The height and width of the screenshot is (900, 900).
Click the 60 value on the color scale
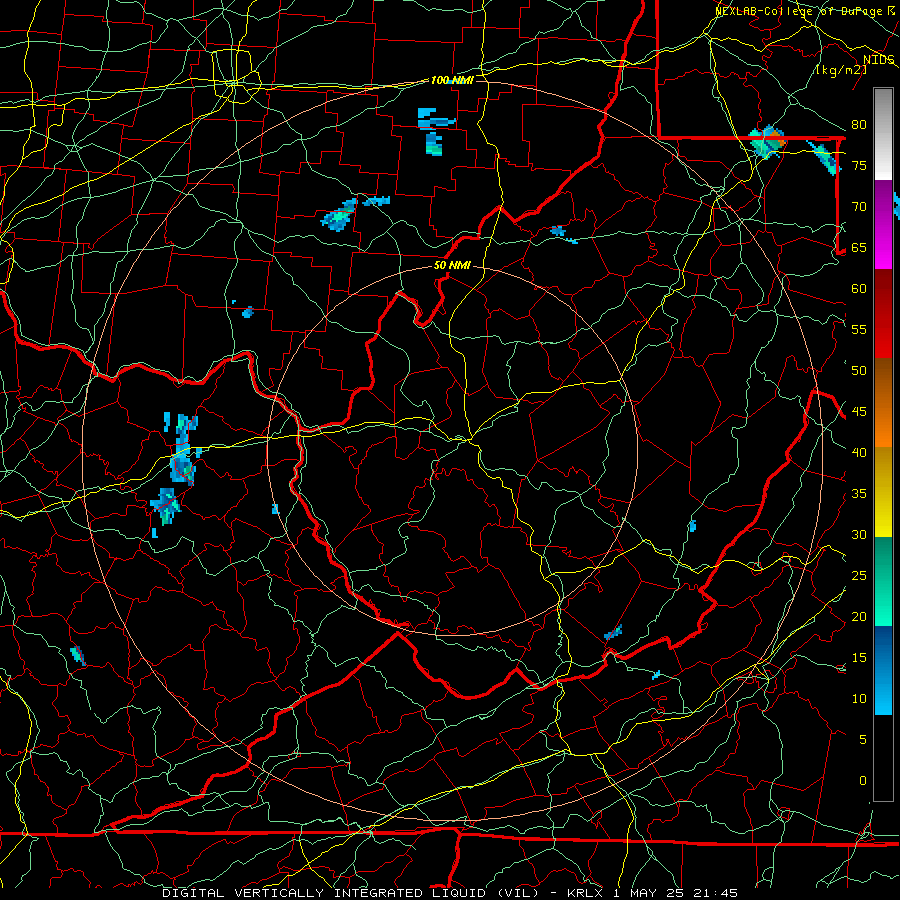pos(859,289)
